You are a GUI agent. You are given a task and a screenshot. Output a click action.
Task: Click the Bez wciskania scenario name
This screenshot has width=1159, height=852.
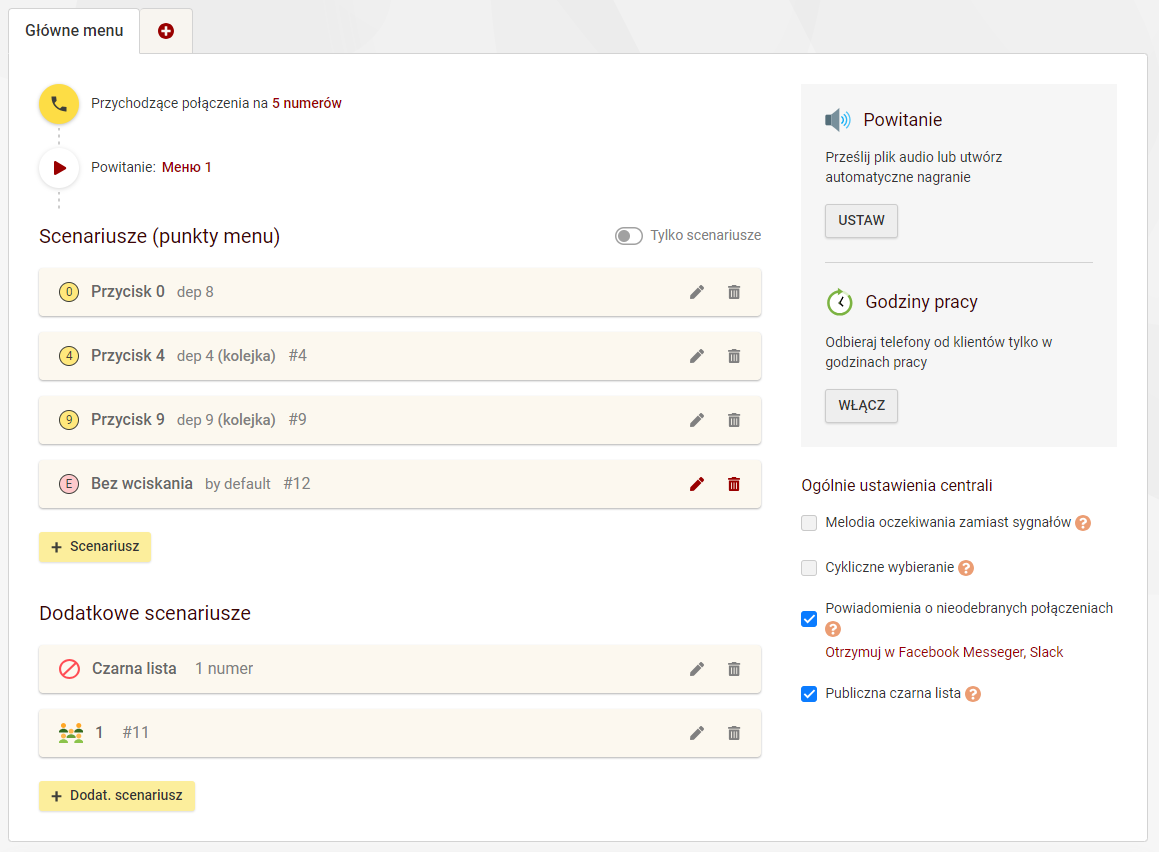(x=142, y=484)
